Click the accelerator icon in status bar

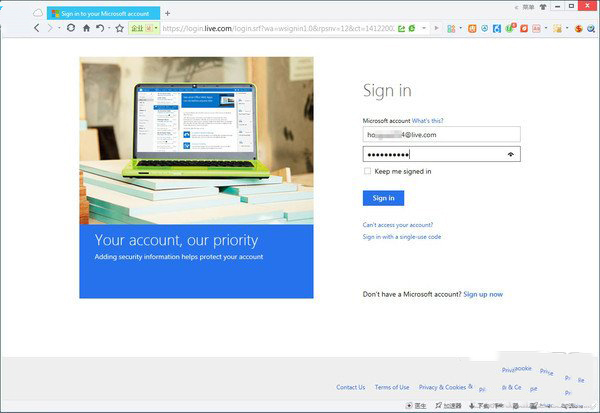point(439,405)
